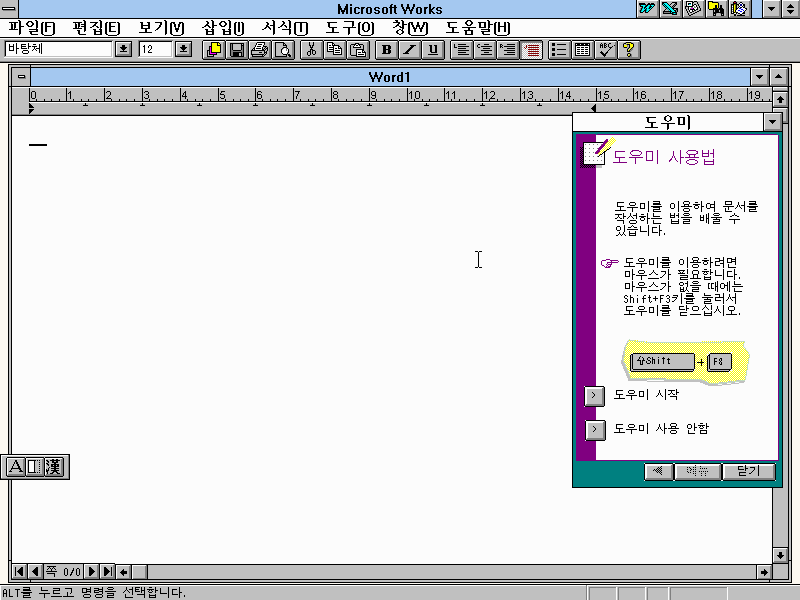The image size is (800, 600).
Task: Click the font size field showing 12
Action: point(155,49)
